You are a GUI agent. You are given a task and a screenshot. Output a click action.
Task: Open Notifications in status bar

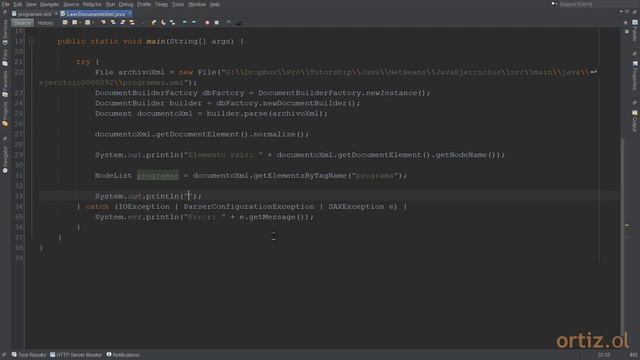coord(123,355)
